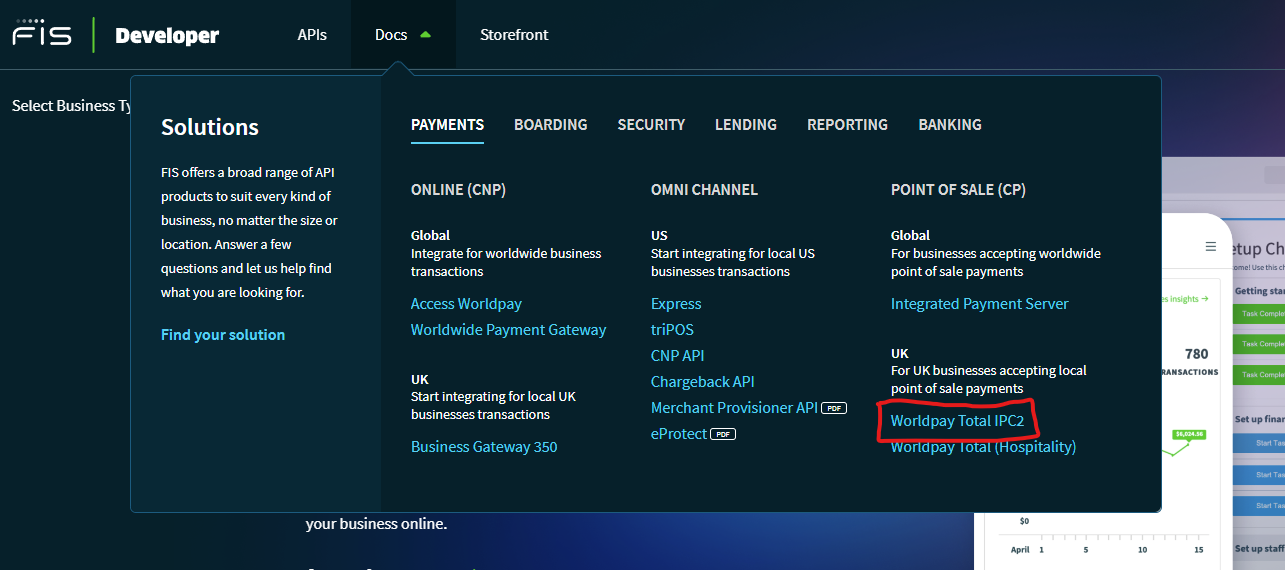Open the APIs menu

coord(312,35)
